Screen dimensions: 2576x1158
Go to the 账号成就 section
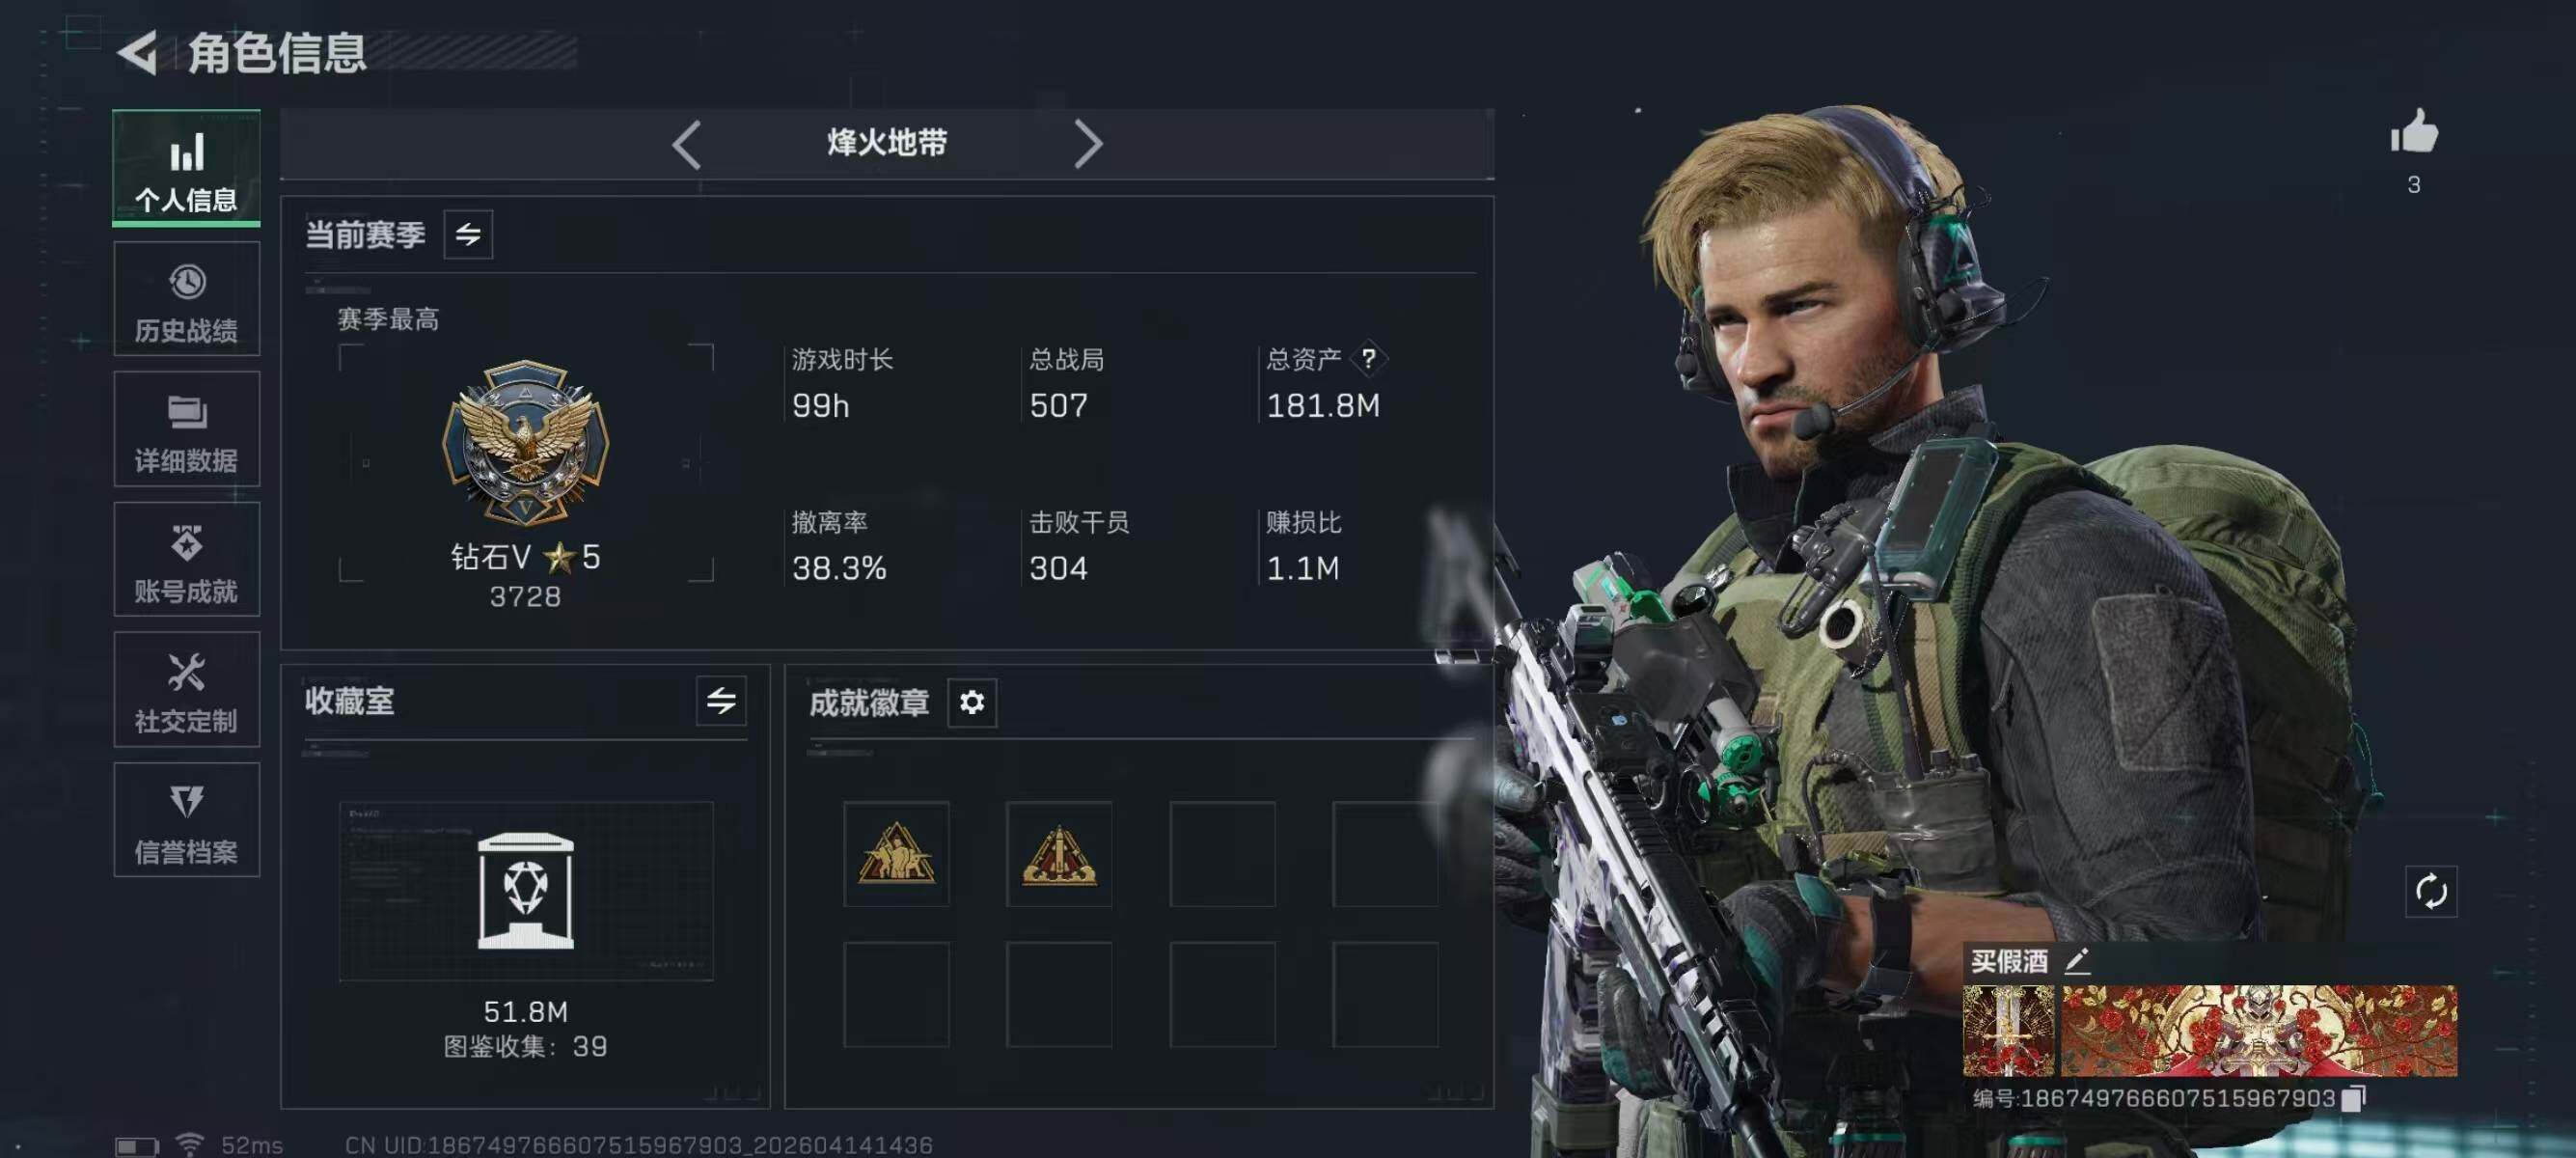tap(186, 559)
